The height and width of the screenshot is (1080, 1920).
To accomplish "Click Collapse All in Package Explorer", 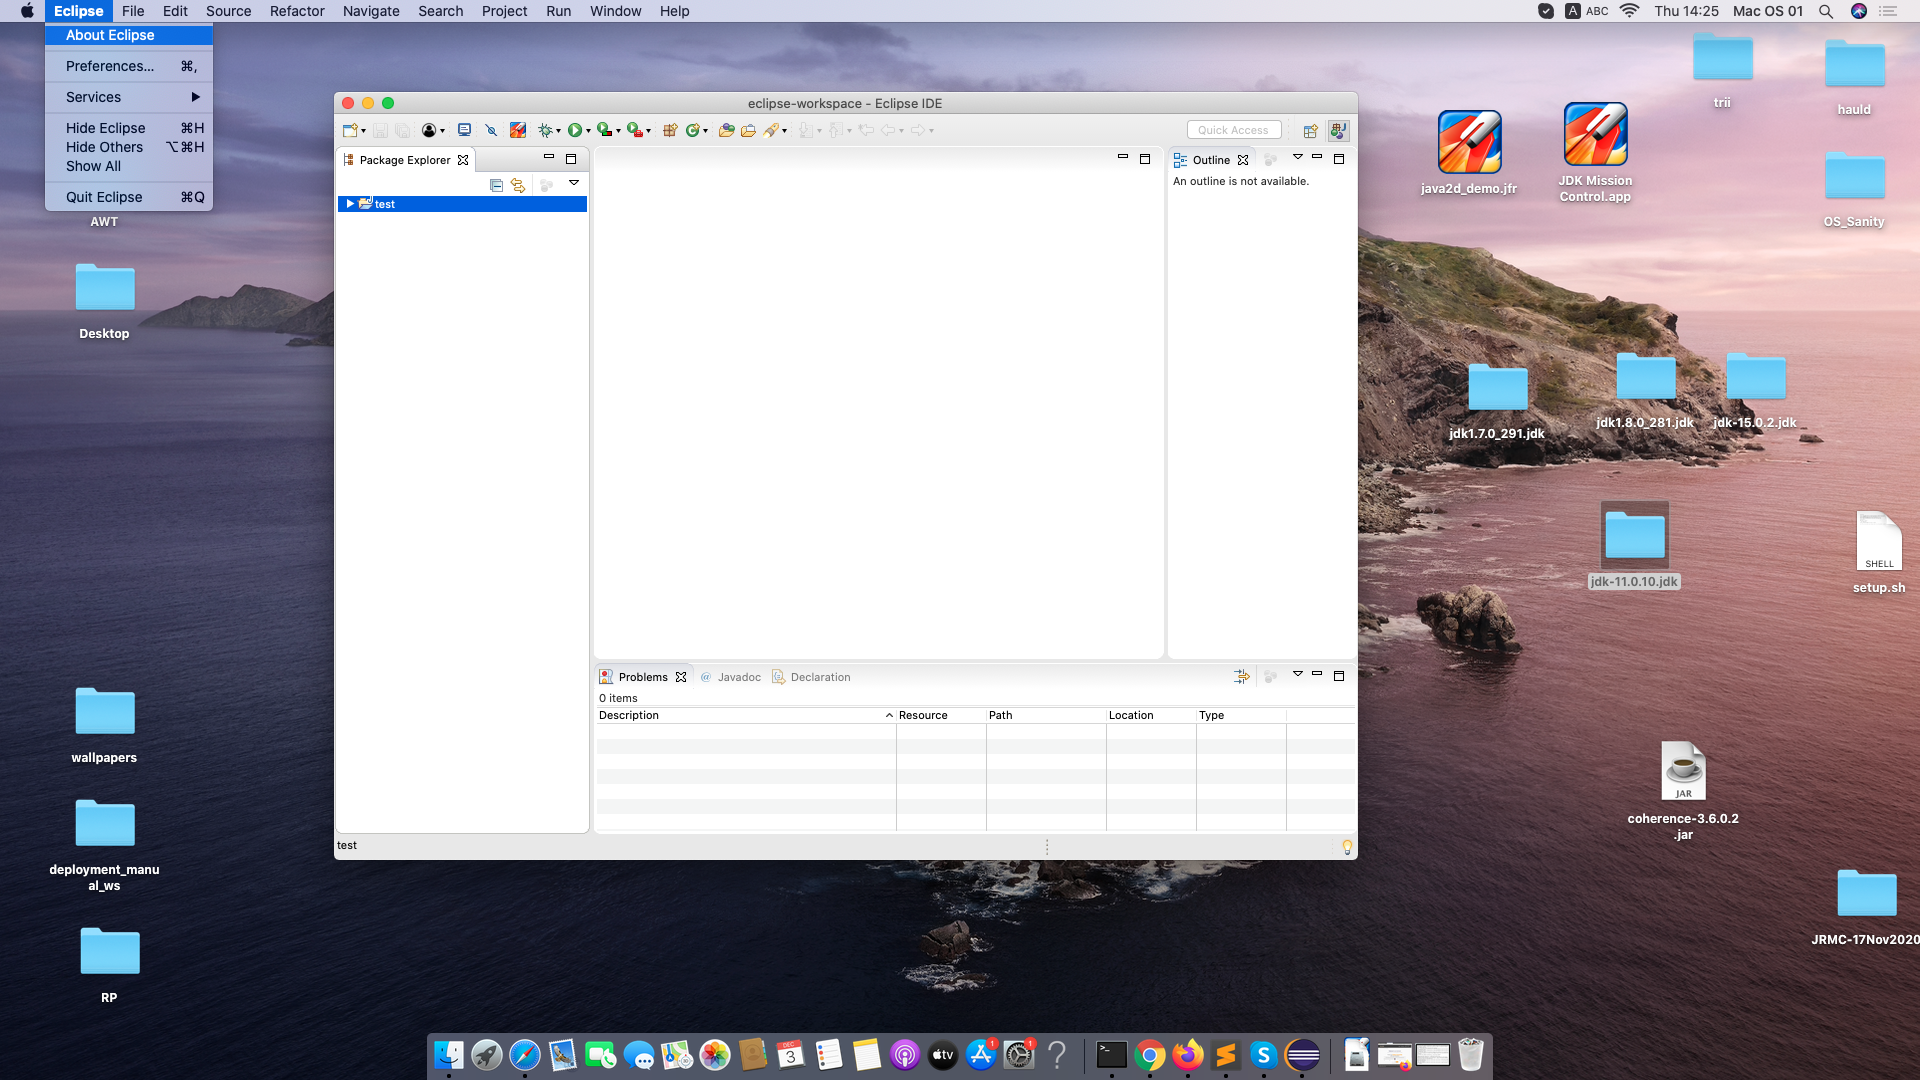I will point(496,185).
